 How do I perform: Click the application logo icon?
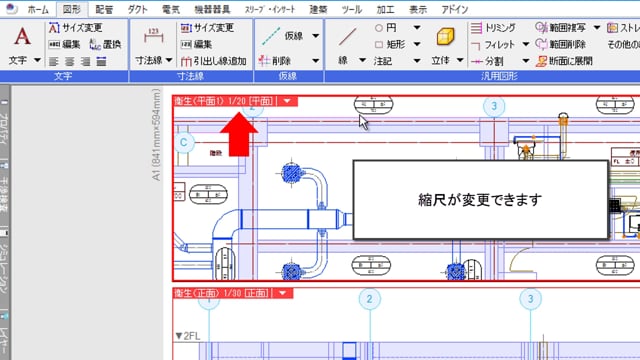(11, 9)
